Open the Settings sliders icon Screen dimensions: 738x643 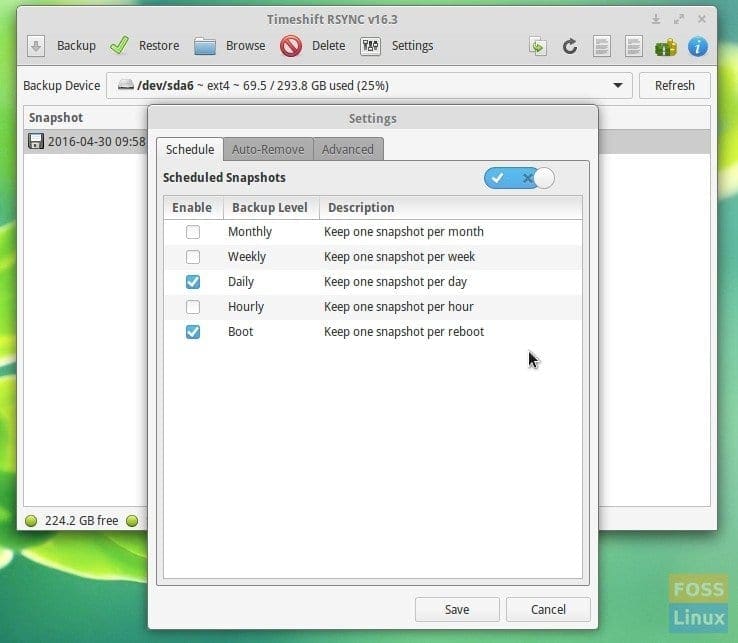coord(370,46)
